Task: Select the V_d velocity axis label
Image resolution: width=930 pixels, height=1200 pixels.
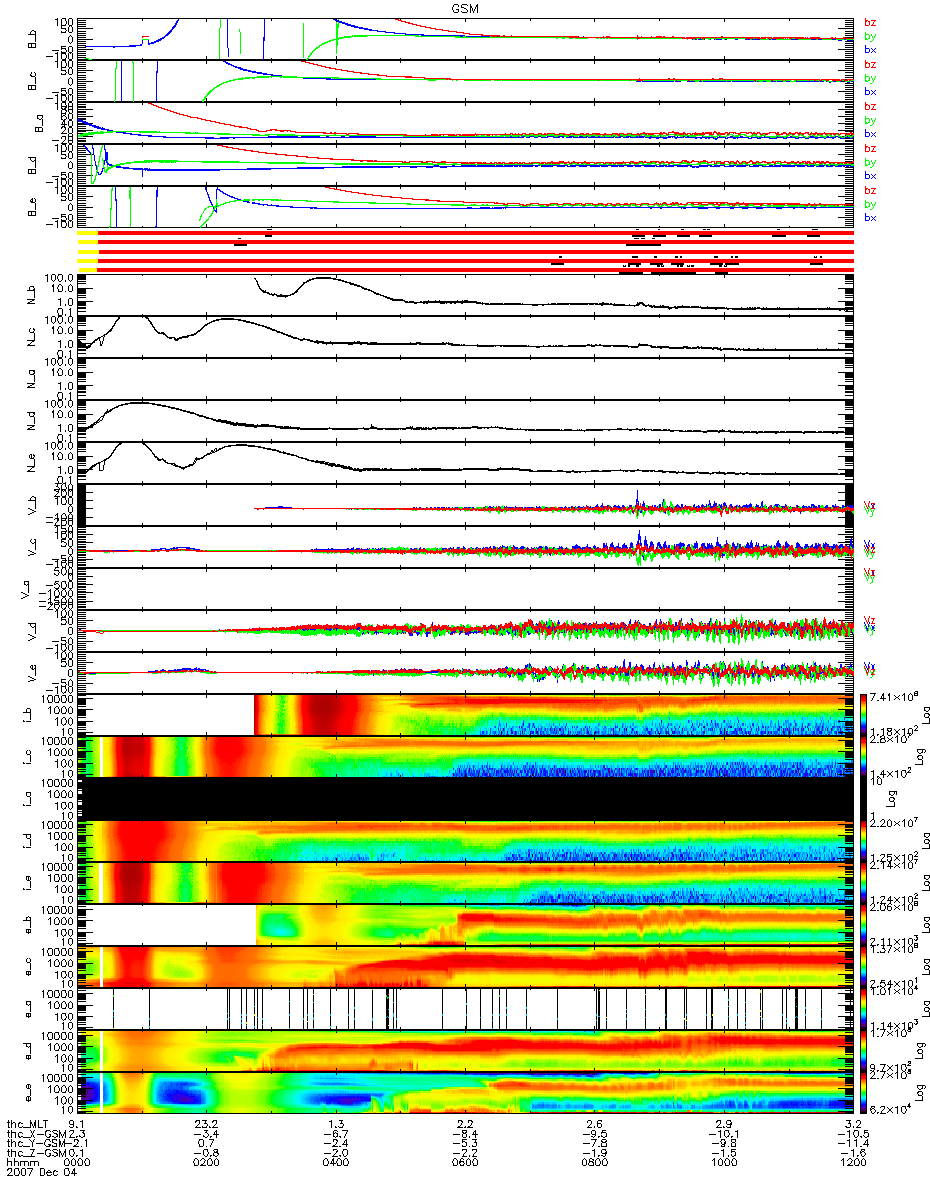Action: [x=32, y=630]
